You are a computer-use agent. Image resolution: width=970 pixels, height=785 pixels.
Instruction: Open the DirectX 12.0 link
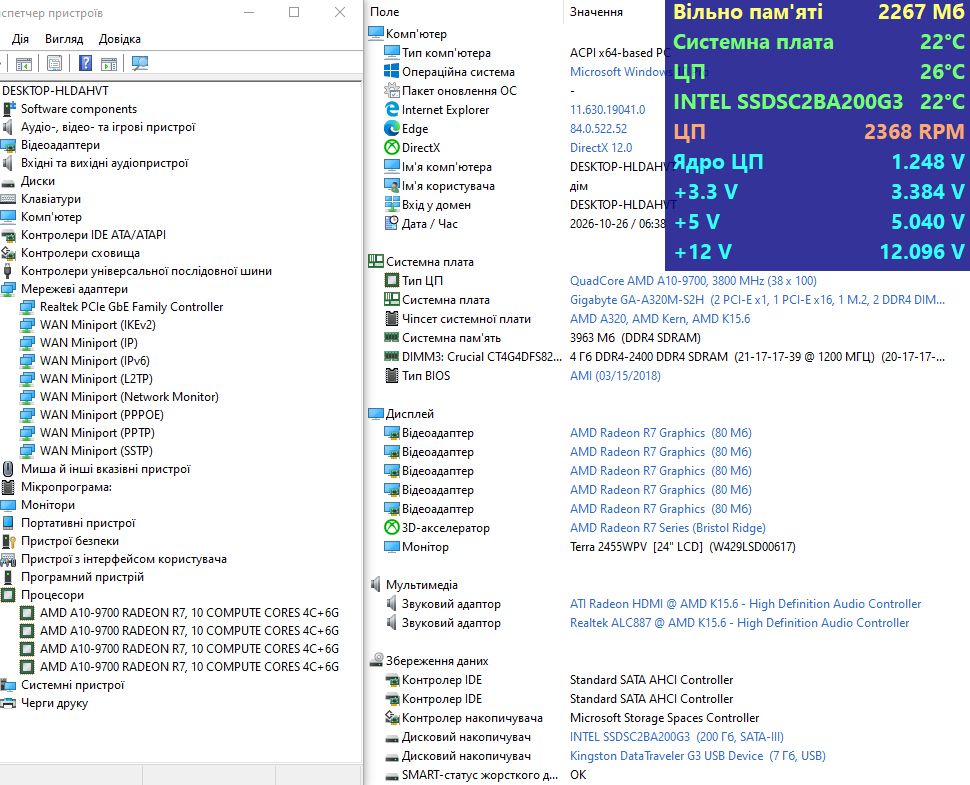(x=601, y=148)
